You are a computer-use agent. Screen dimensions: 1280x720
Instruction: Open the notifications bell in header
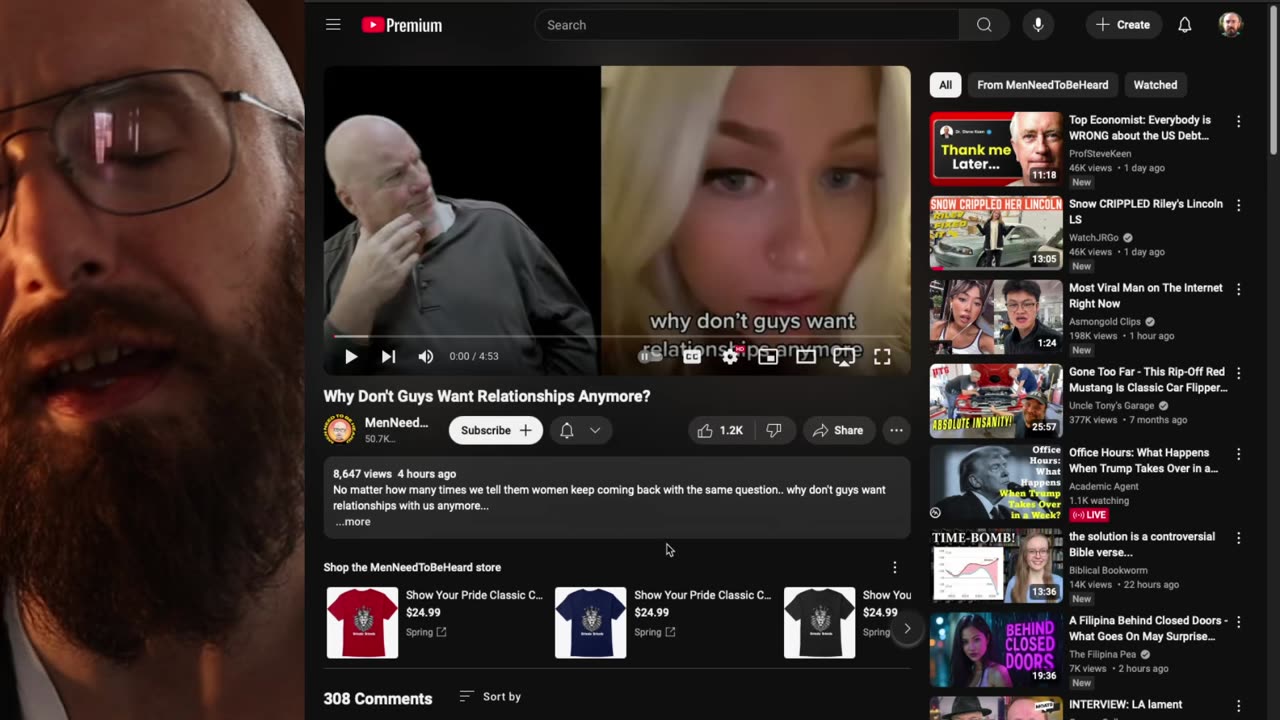[1184, 25]
